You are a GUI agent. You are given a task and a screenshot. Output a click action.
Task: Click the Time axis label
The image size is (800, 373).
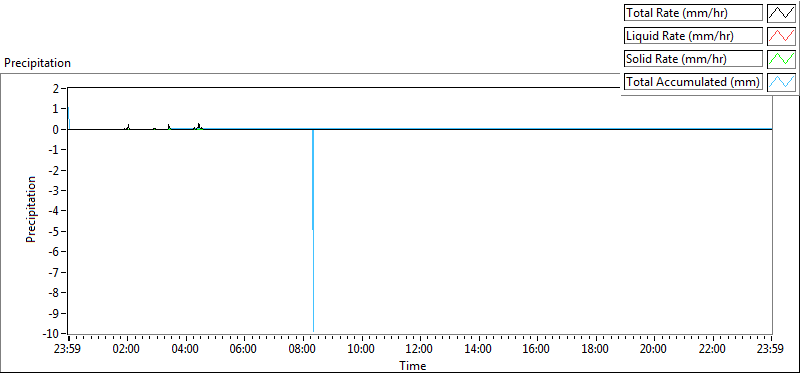click(413, 365)
